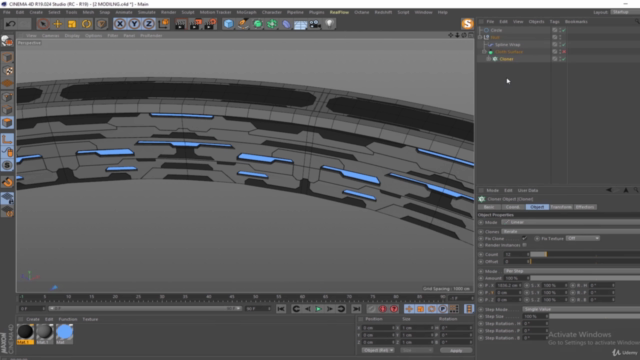Enable the Snap S icon

7,165
